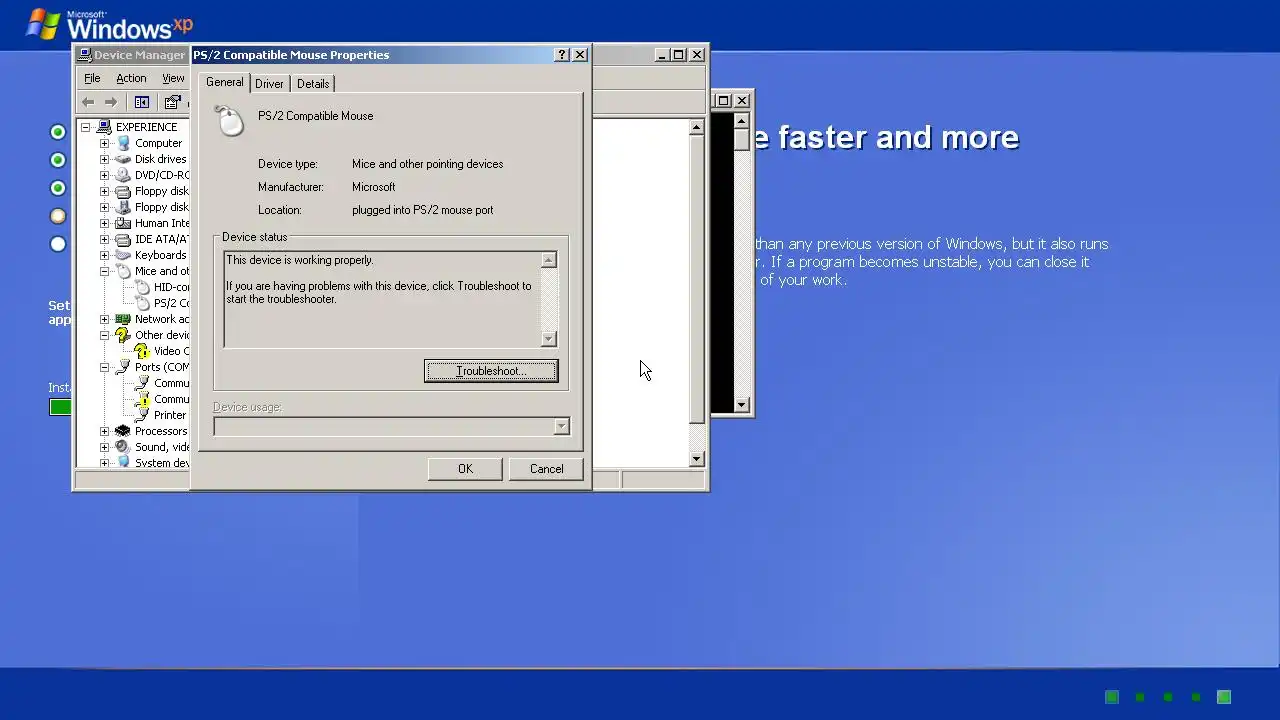Select Human Interface Devices node

click(x=162, y=223)
